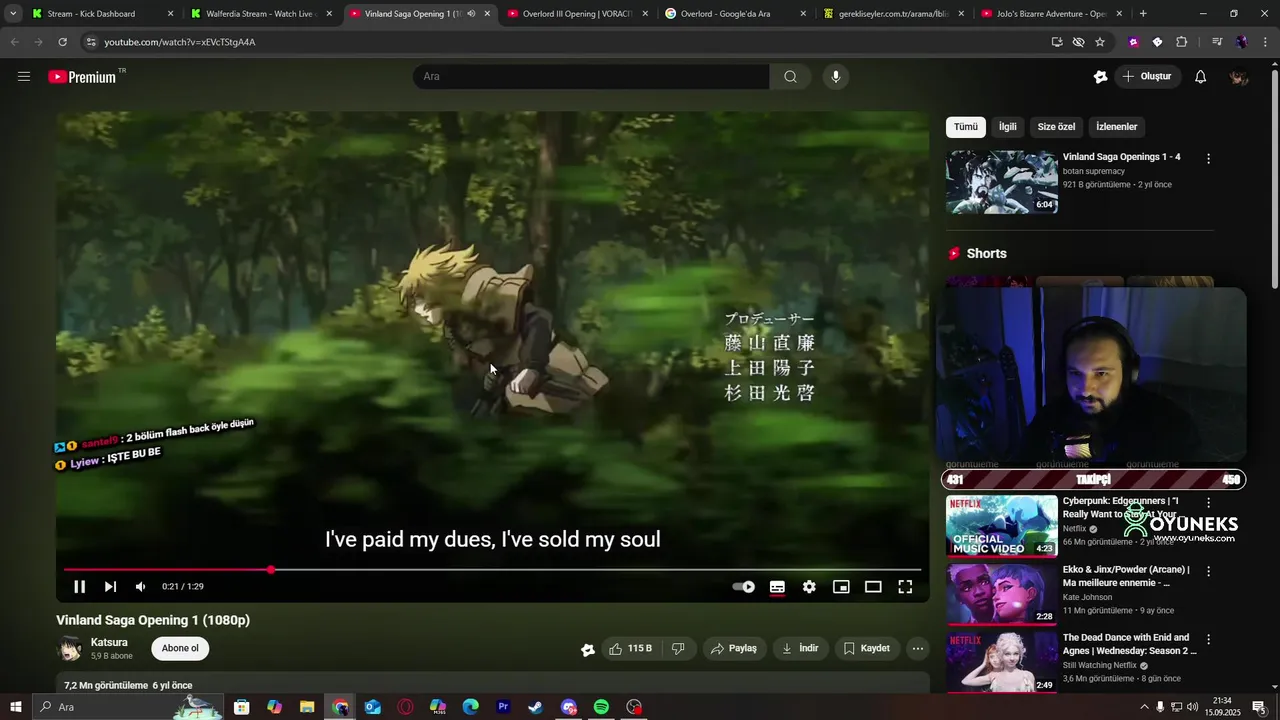Screen dimensions: 1280x720
Task: Switch to miniplayer mode
Action: pyautogui.click(x=841, y=587)
